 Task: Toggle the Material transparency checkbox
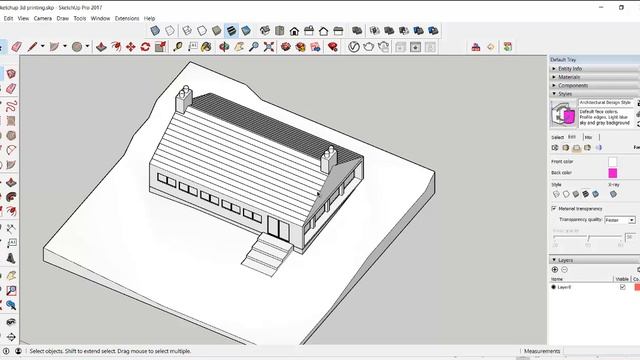coord(554,209)
